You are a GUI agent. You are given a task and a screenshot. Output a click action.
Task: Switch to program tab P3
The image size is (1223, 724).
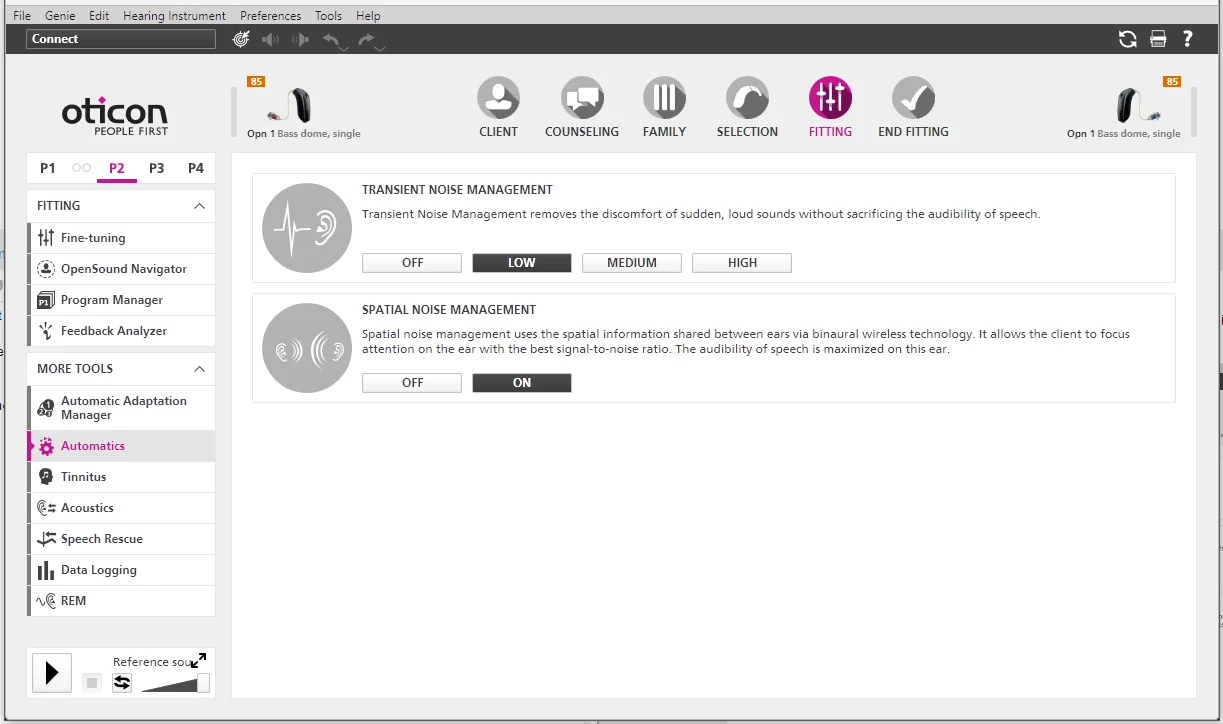(156, 168)
